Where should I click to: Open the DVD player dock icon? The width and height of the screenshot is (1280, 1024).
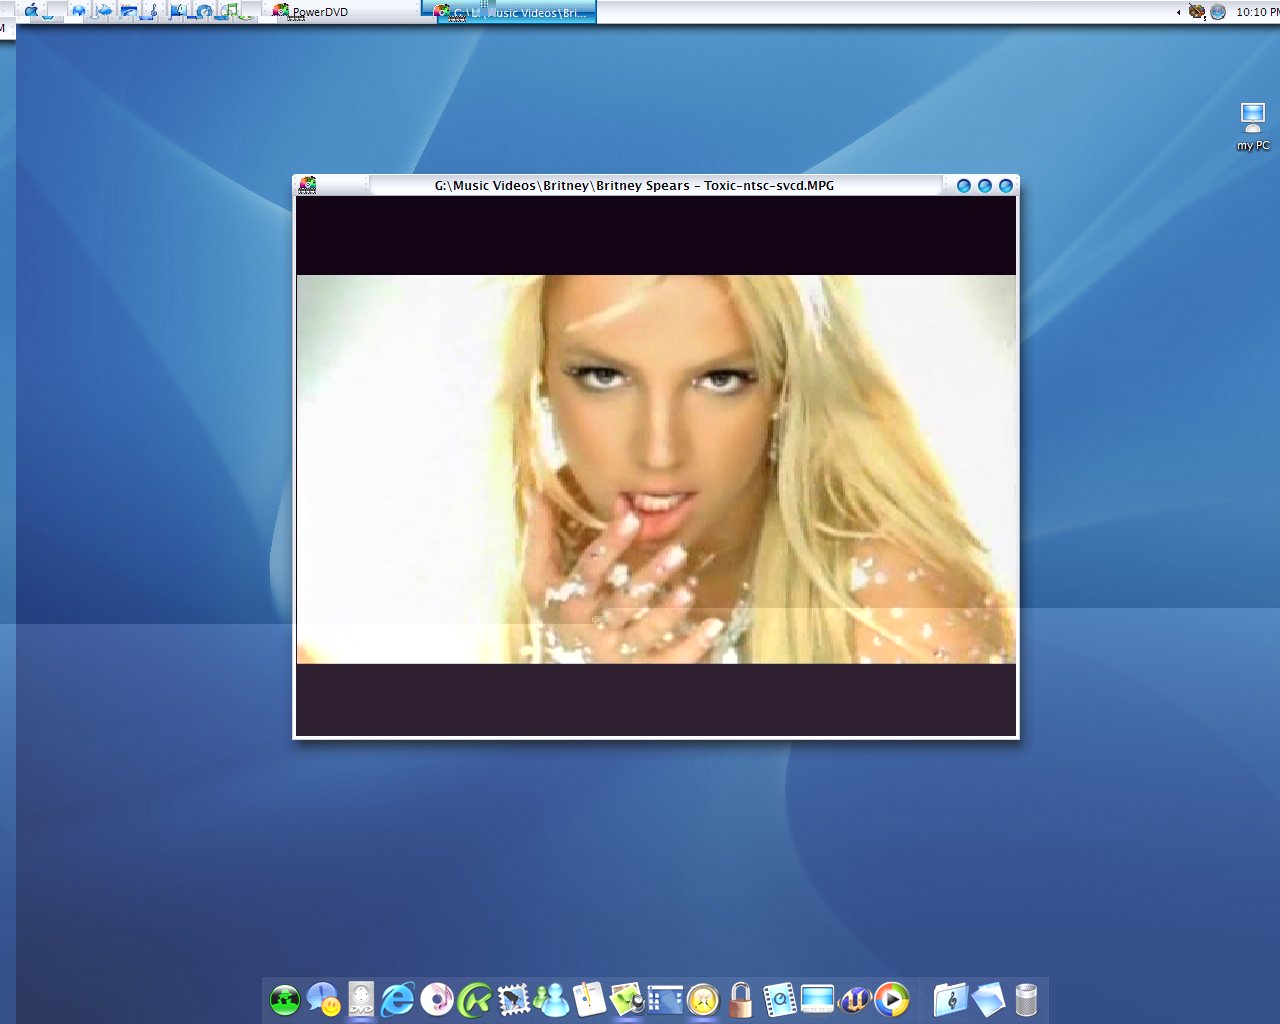[361, 999]
